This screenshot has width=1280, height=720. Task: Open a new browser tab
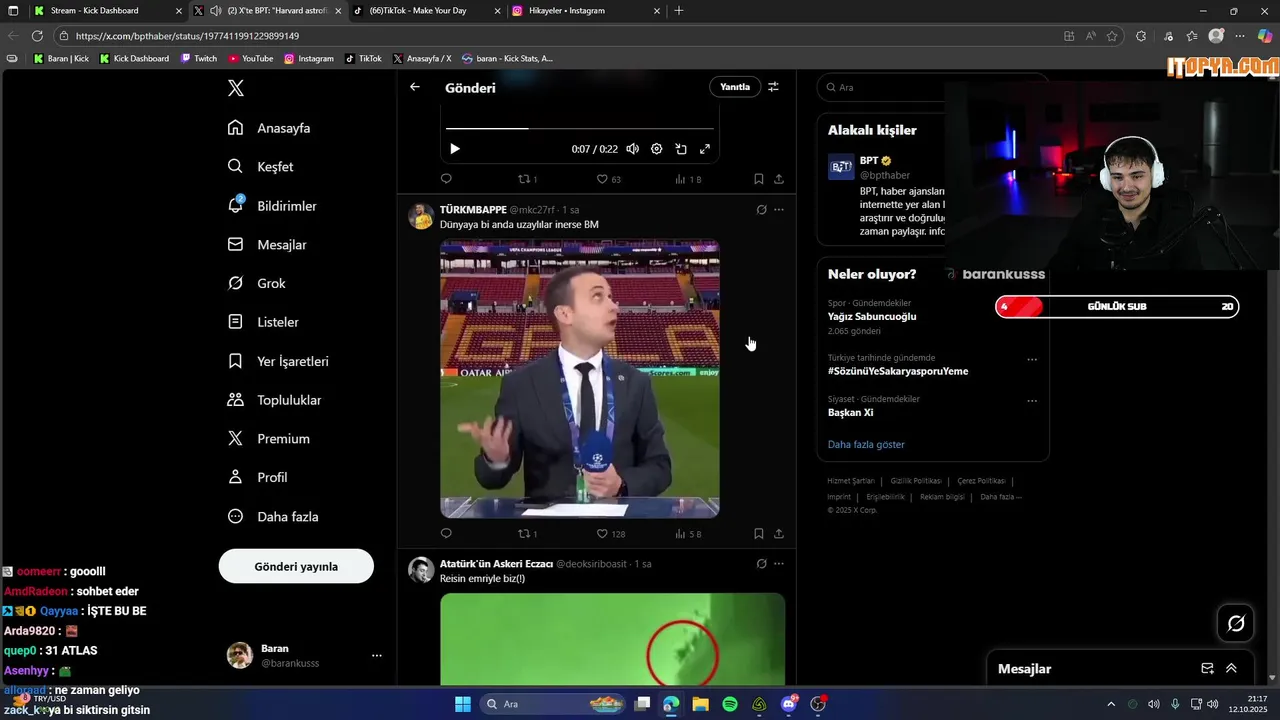[679, 10]
